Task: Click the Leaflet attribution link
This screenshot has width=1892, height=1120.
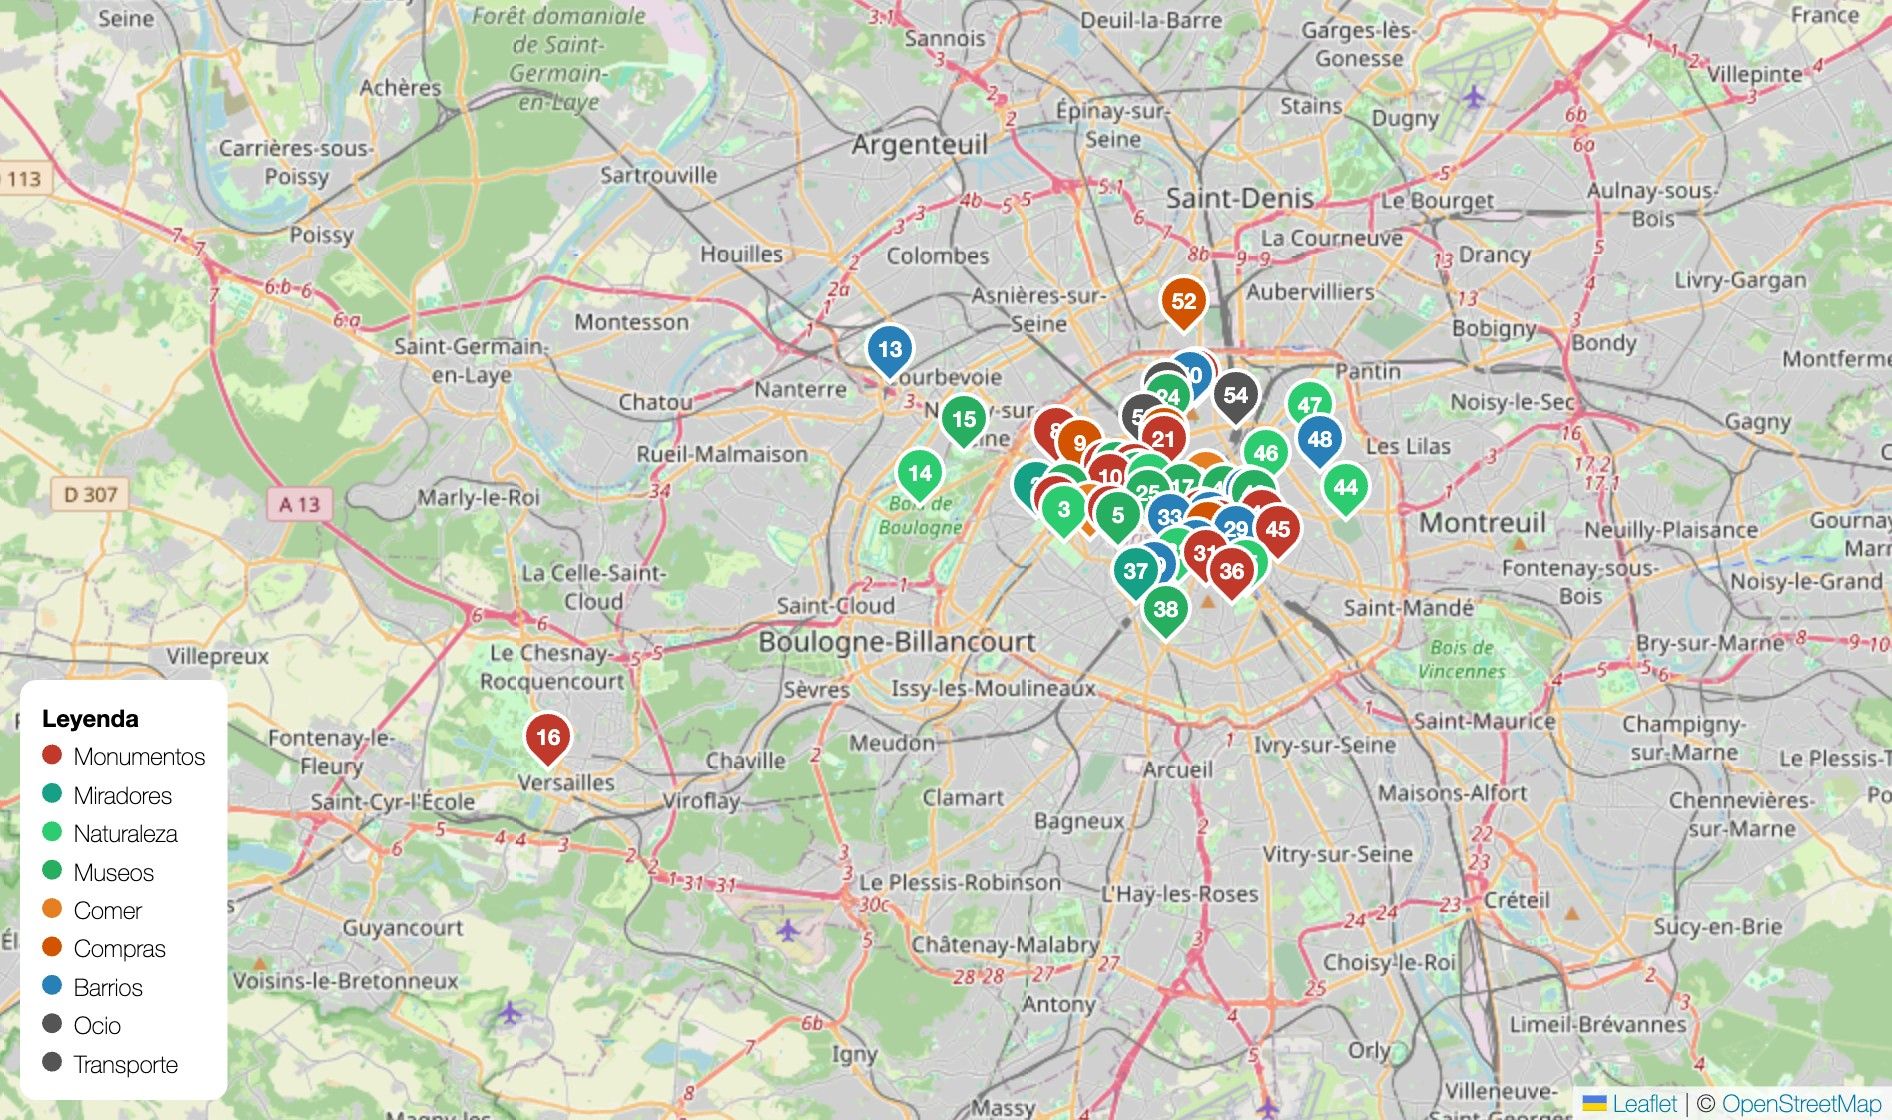Action: pyautogui.click(x=1645, y=1104)
